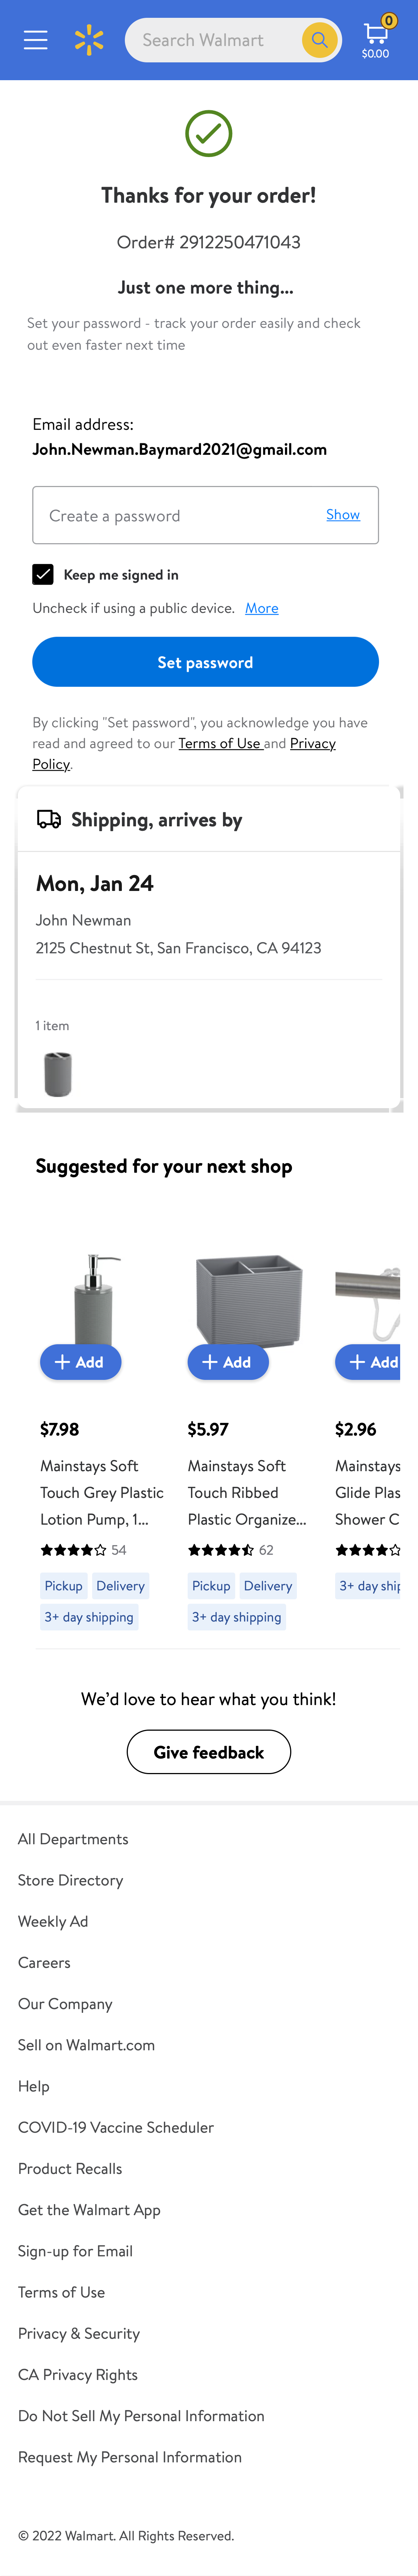Toggle the Pickup filter tag on lotion pump
Viewport: 418px width, 2576px height.
[x=63, y=1586]
